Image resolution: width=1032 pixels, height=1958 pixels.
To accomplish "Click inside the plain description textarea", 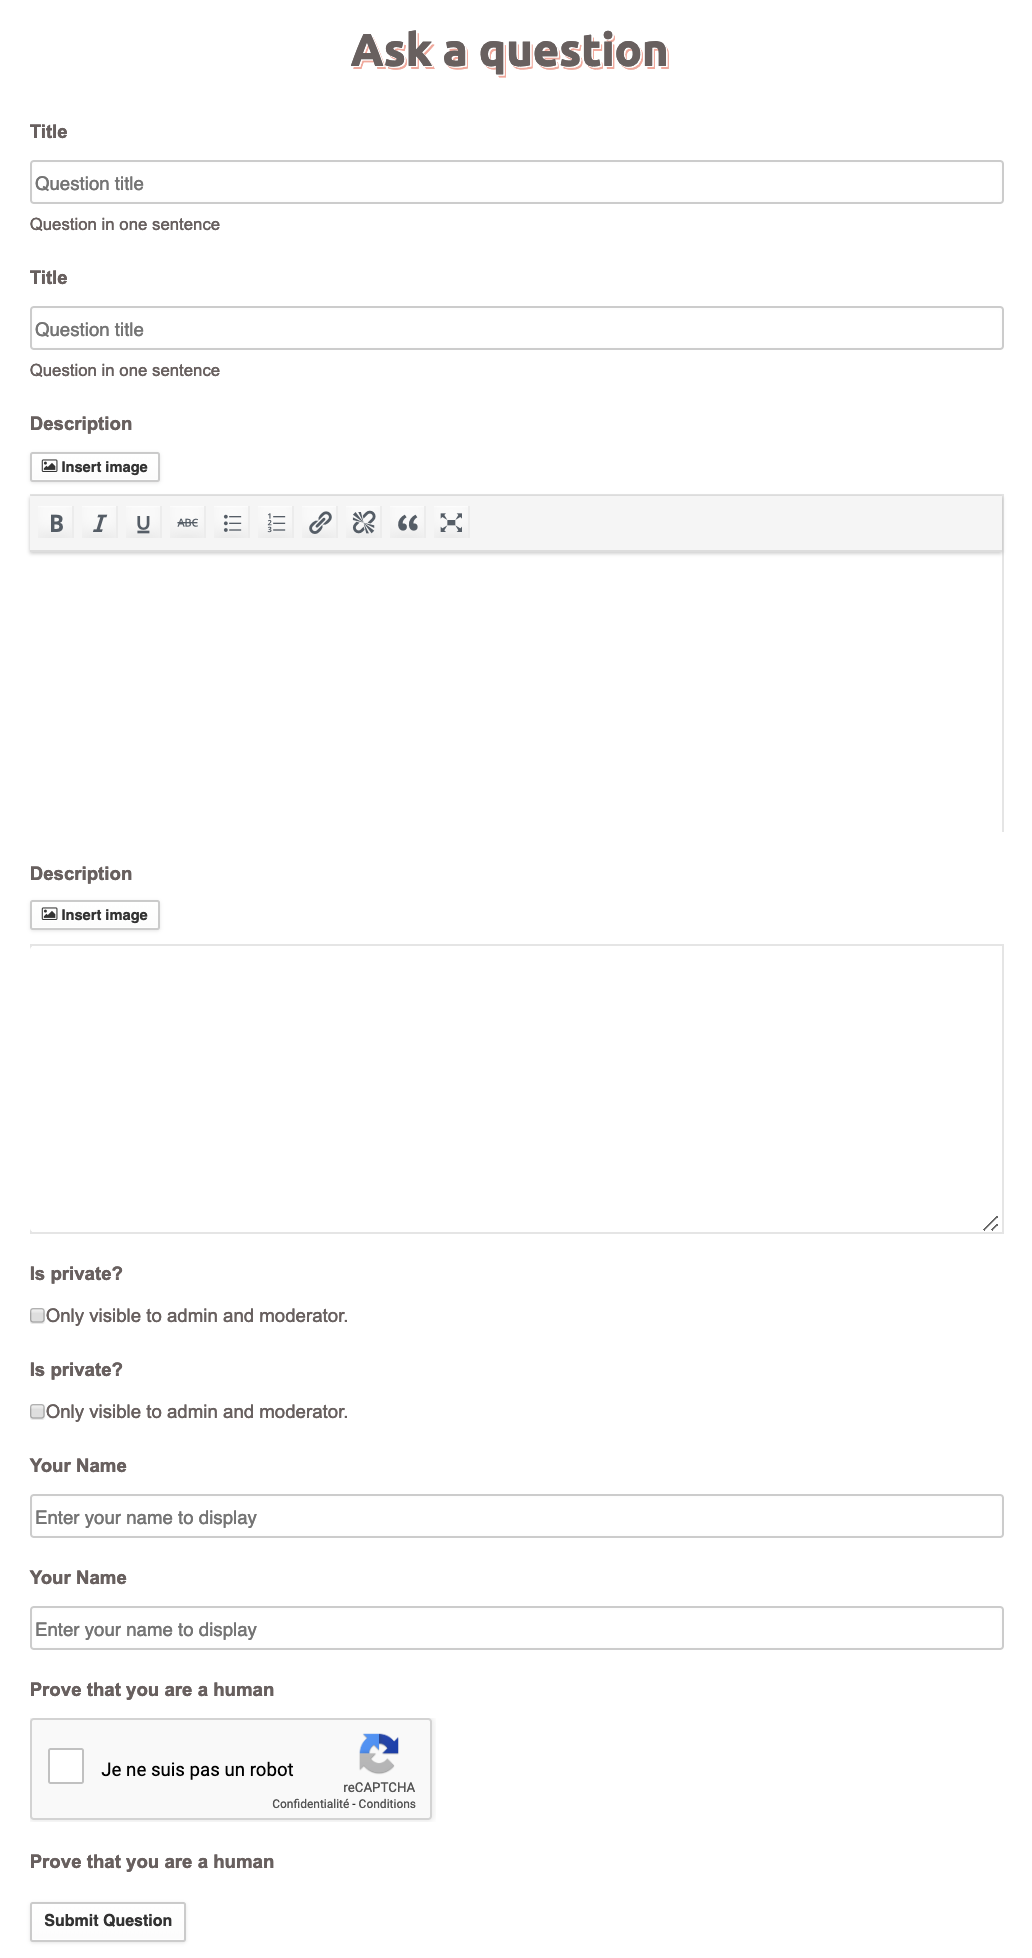I will pyautogui.click(x=516, y=1089).
